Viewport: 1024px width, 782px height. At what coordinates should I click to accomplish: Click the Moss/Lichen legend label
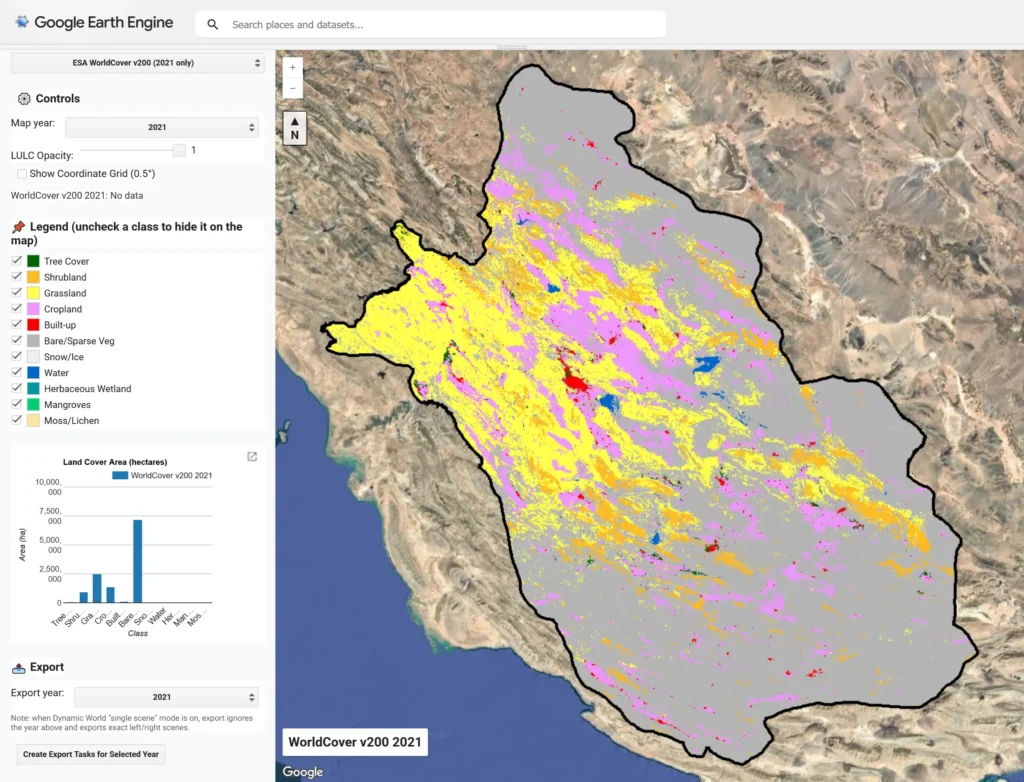click(x=72, y=421)
